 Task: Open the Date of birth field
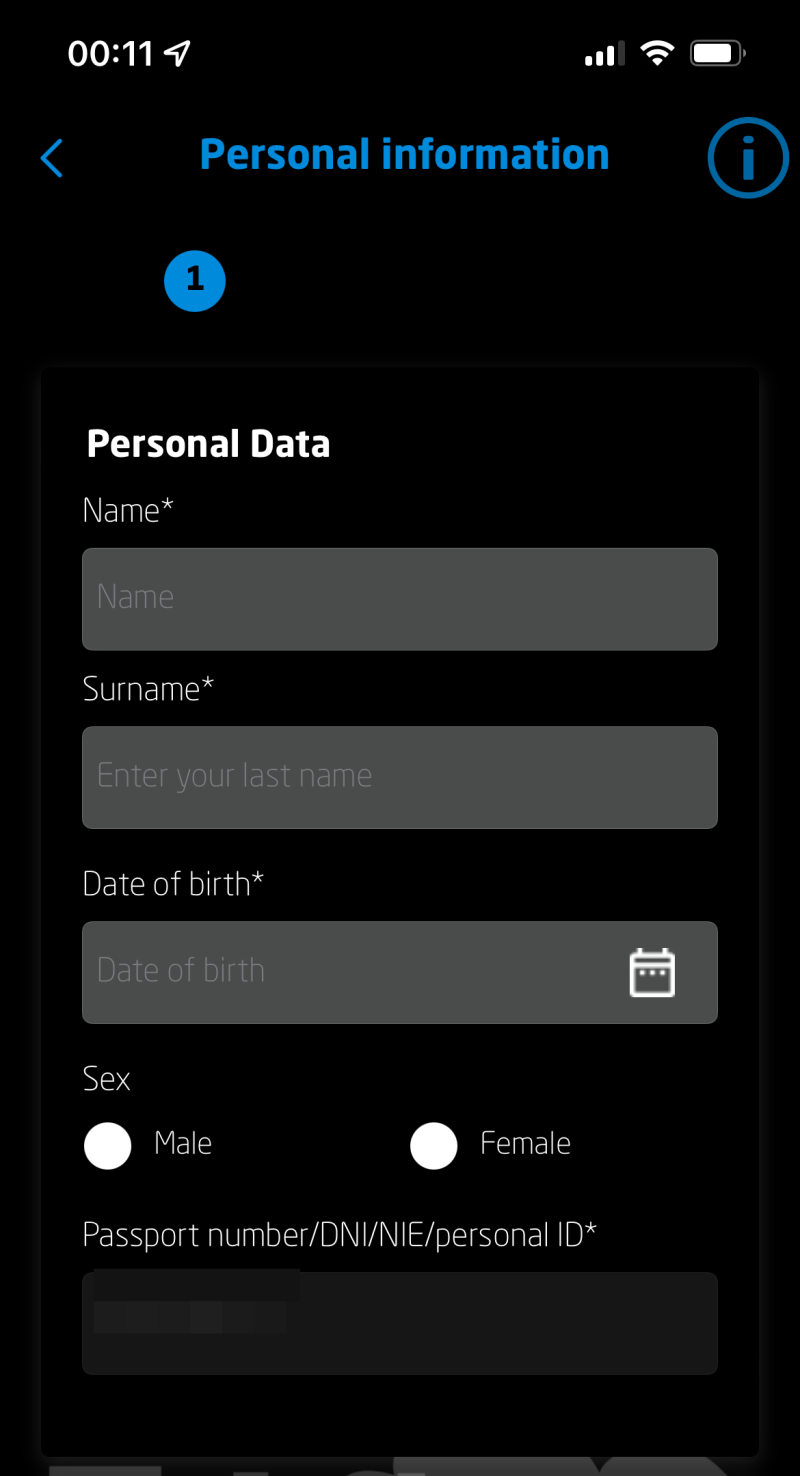pyautogui.click(x=350, y=972)
